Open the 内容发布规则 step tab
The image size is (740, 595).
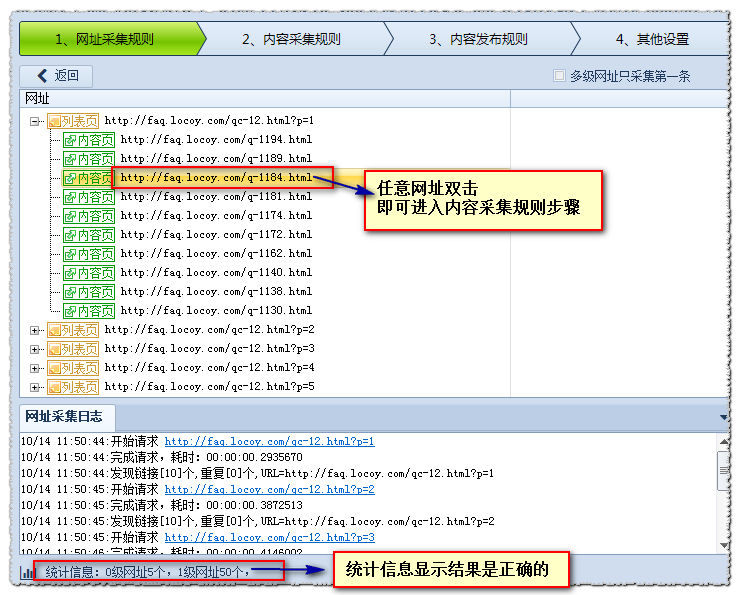click(x=478, y=40)
